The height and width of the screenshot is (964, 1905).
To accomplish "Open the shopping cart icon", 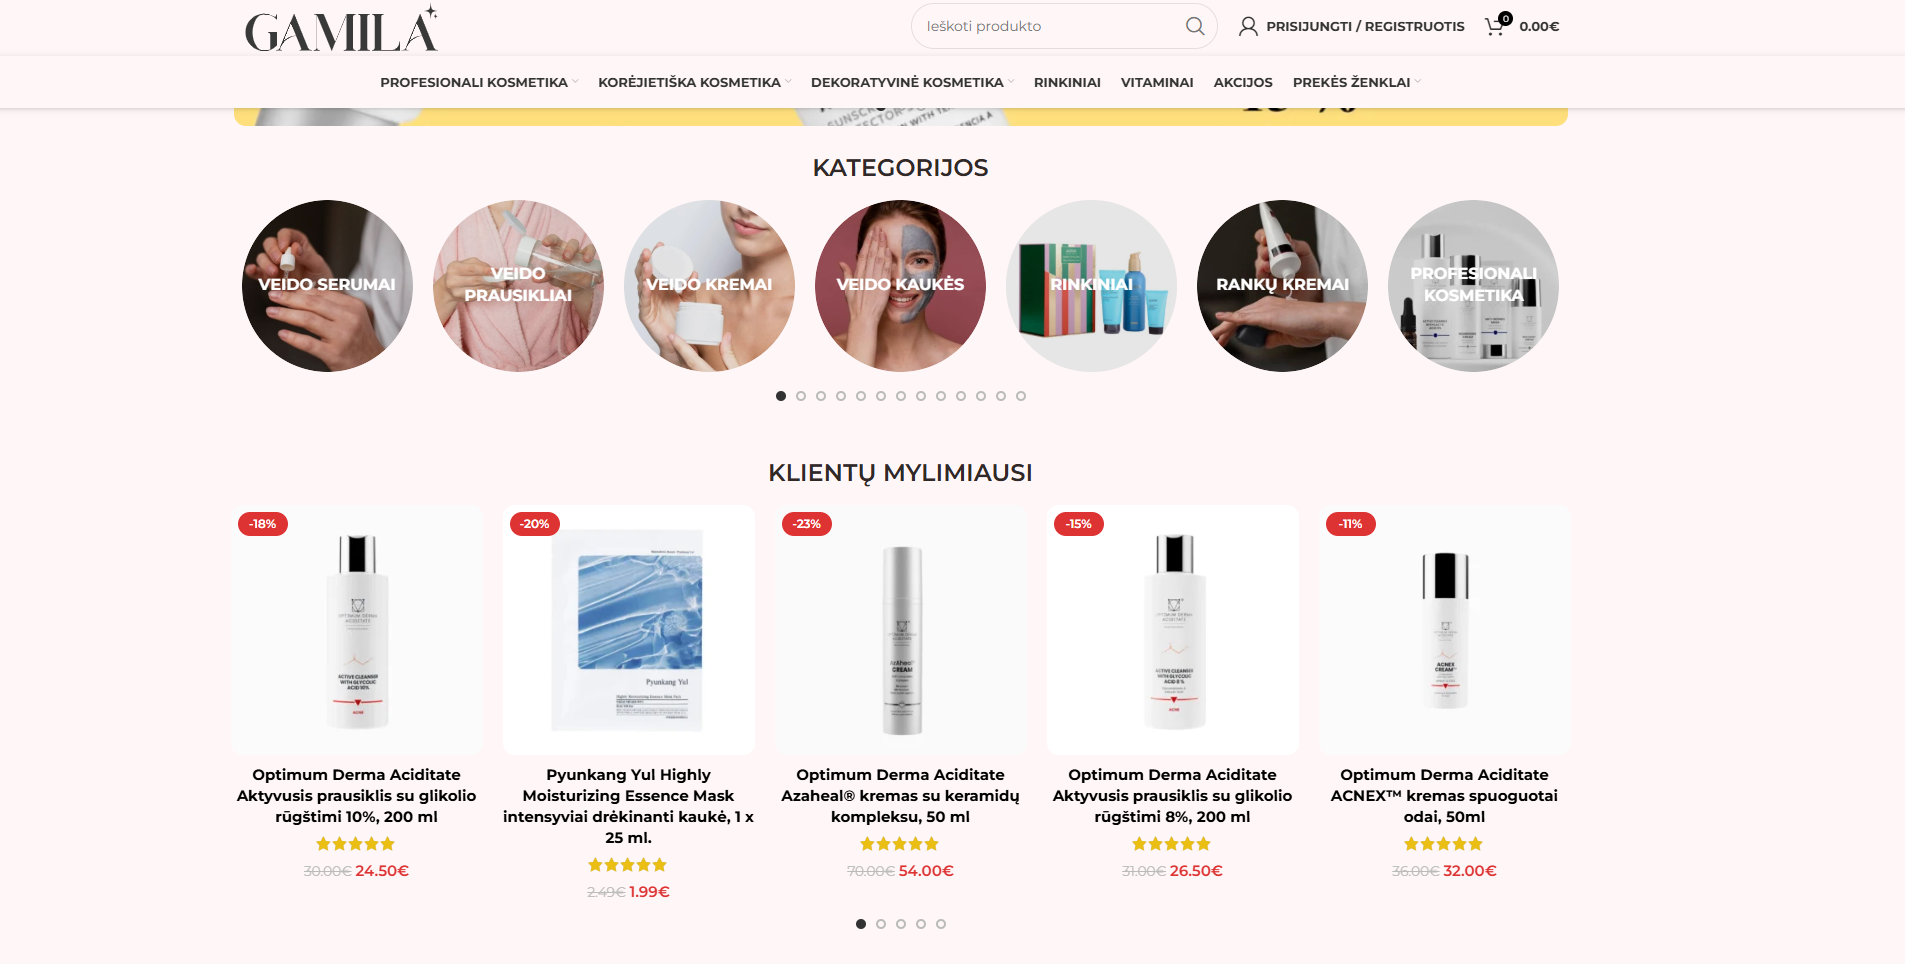I will pos(1497,25).
